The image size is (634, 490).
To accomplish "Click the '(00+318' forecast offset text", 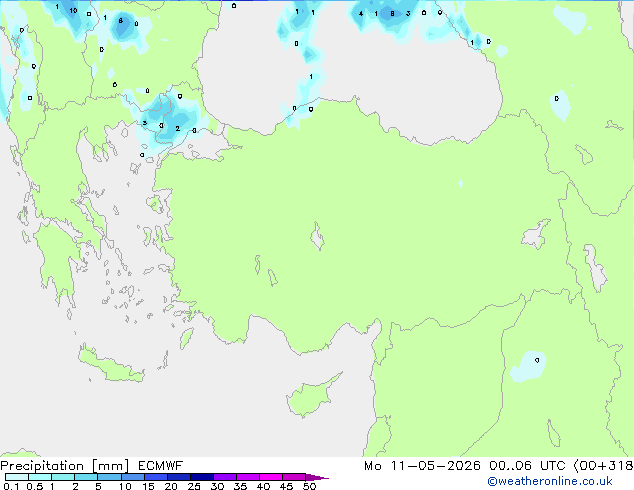I will 603,466.
